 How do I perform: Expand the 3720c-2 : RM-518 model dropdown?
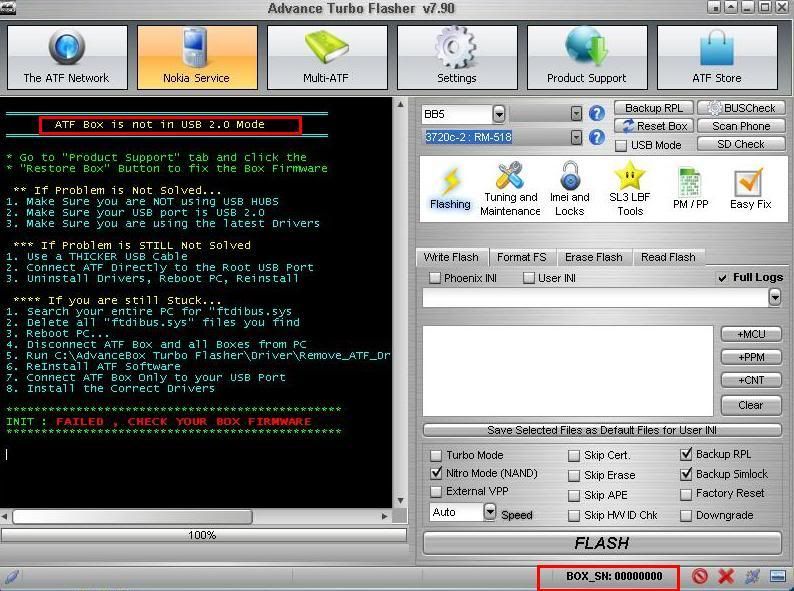[576, 137]
